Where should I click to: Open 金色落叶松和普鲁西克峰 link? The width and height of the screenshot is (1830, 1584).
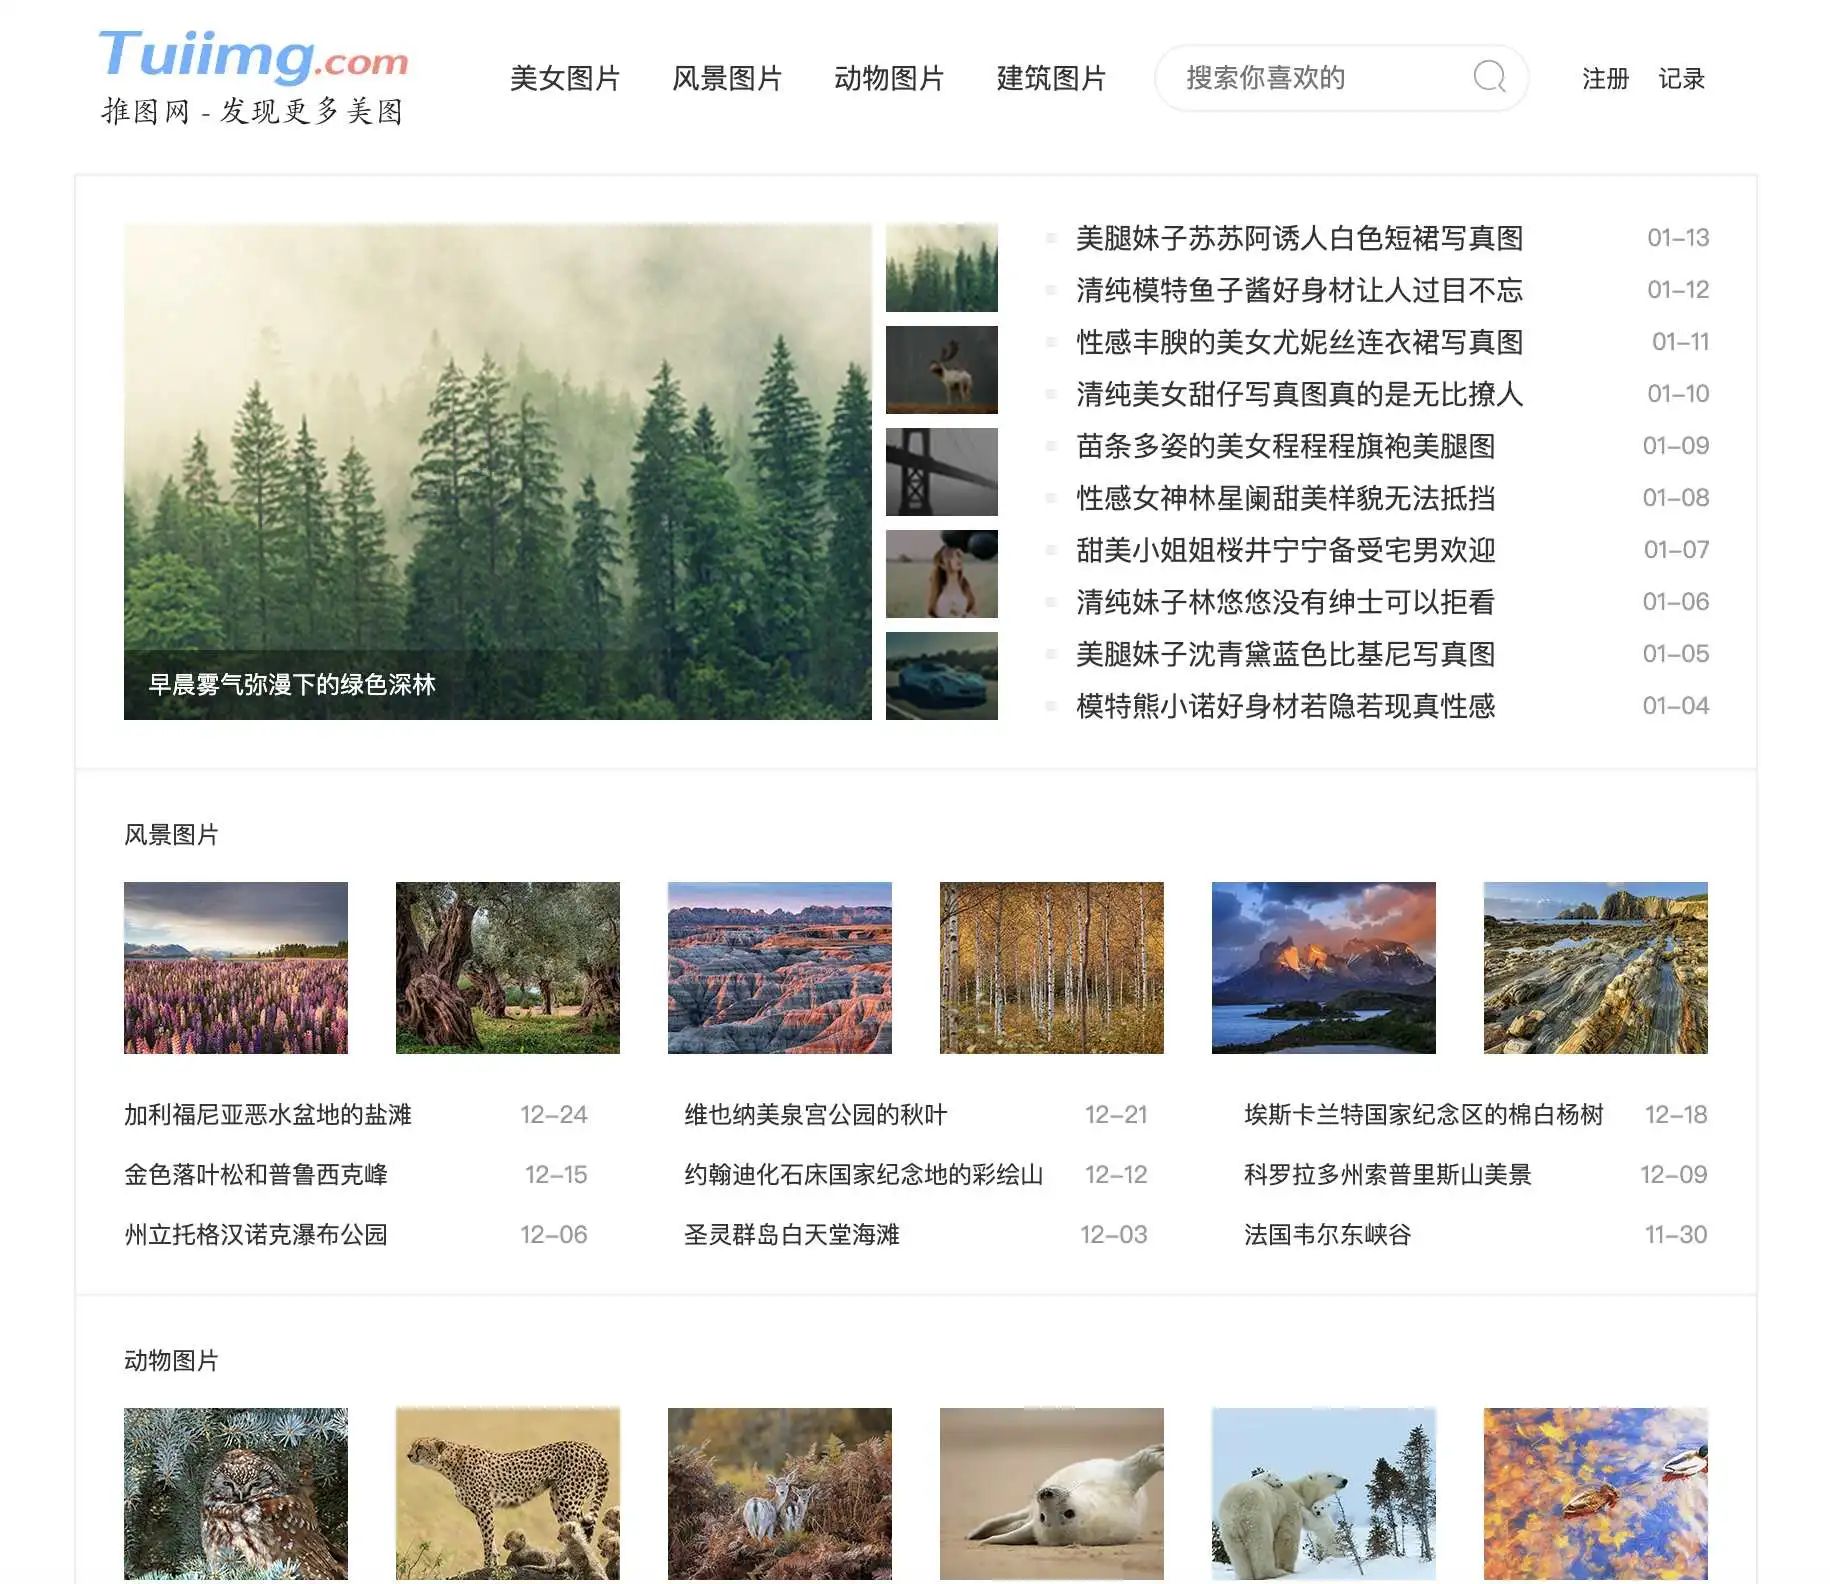pos(256,1175)
